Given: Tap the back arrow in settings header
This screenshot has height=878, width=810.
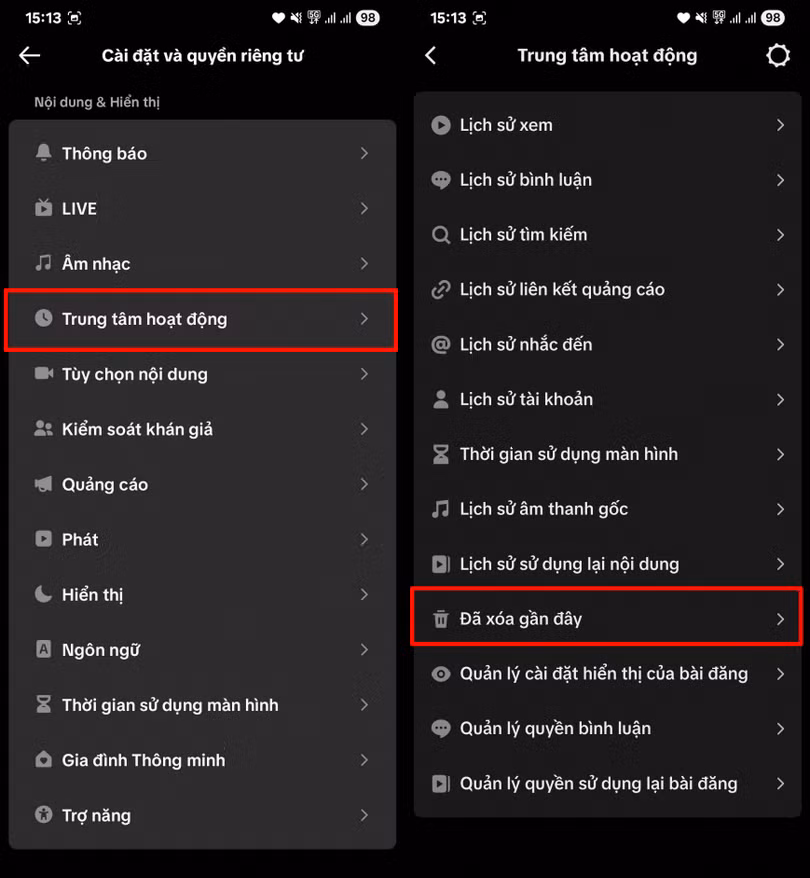Looking at the screenshot, I should [30, 55].
